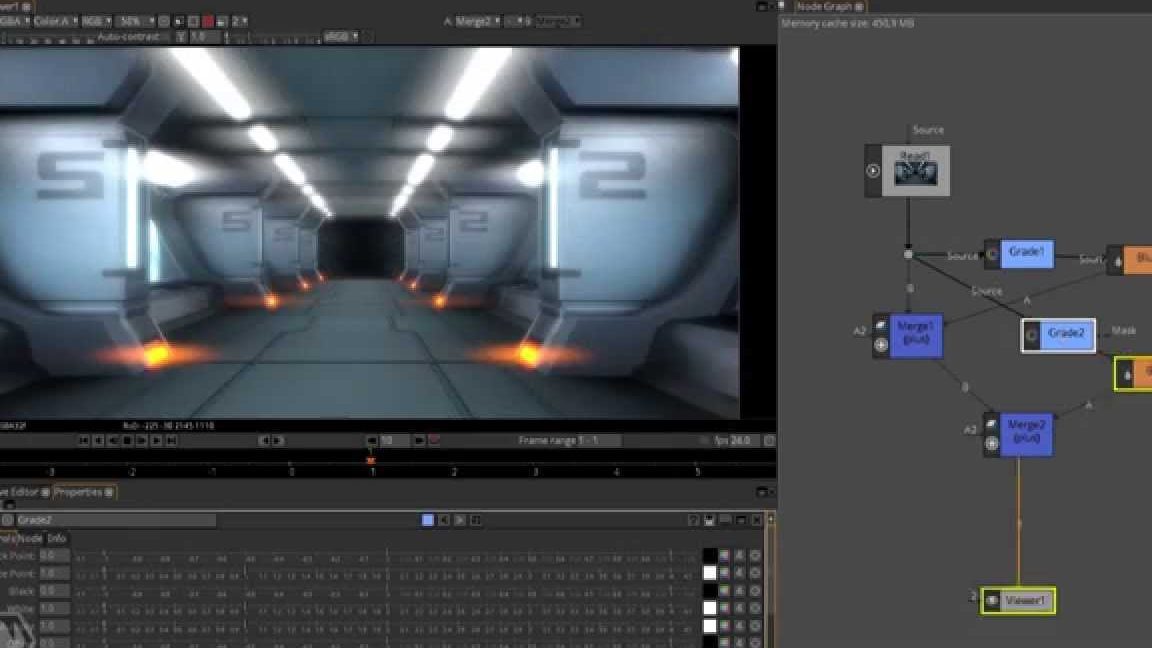
Task: Select the Viewer1 node
Action: point(1020,599)
